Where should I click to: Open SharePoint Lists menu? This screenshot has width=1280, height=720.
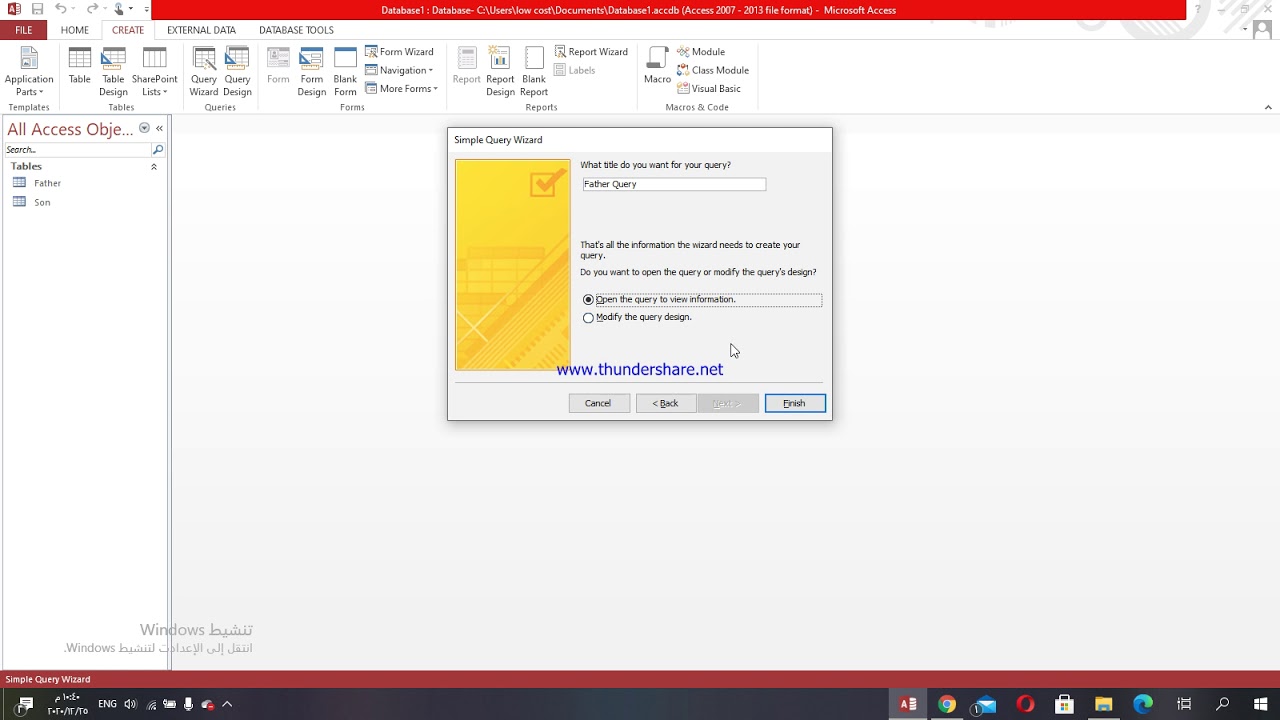coord(154,72)
